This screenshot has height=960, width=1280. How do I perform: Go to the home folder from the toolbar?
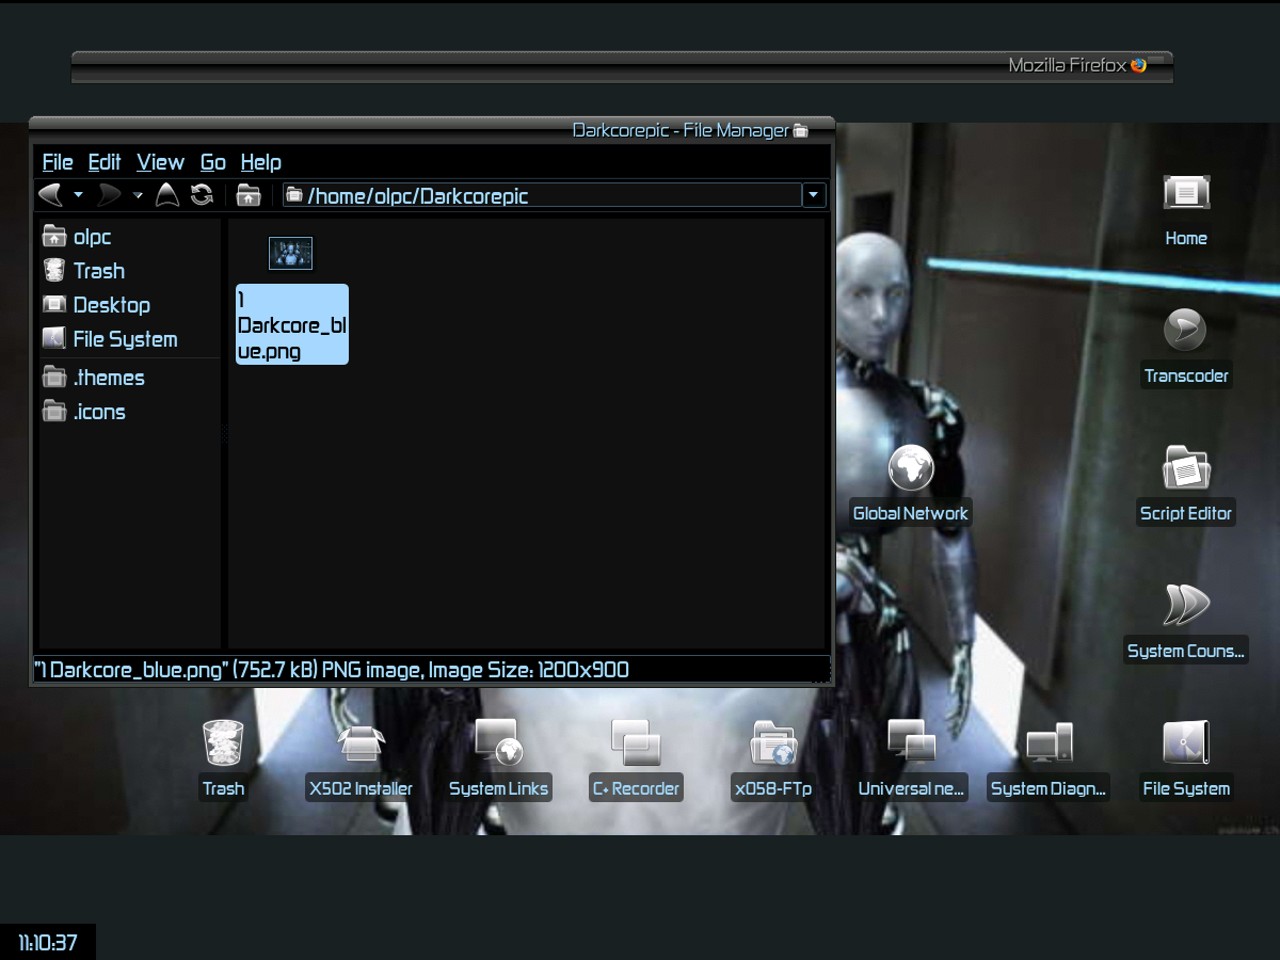click(248, 195)
